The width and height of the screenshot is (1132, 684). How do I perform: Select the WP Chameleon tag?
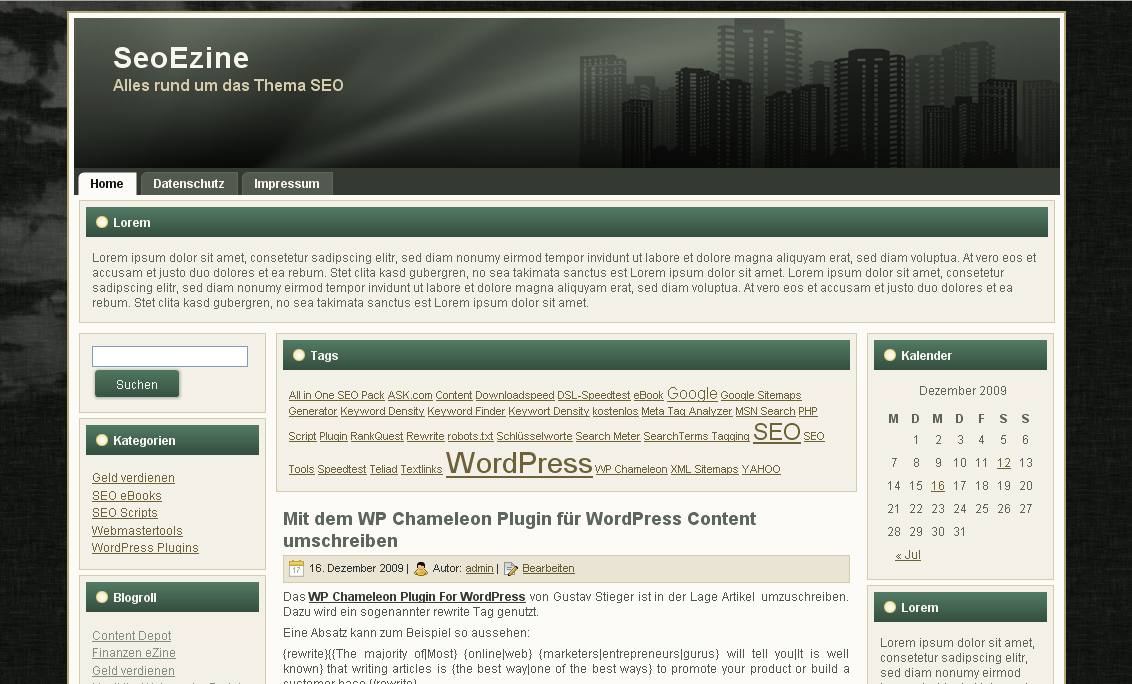pos(631,469)
